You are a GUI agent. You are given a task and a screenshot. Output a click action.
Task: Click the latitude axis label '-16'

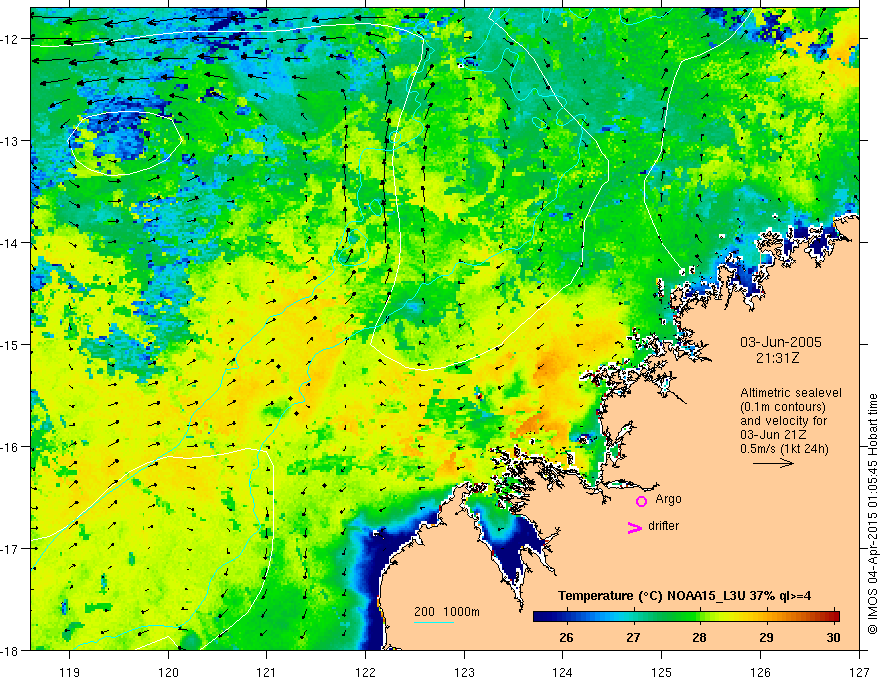[11, 447]
